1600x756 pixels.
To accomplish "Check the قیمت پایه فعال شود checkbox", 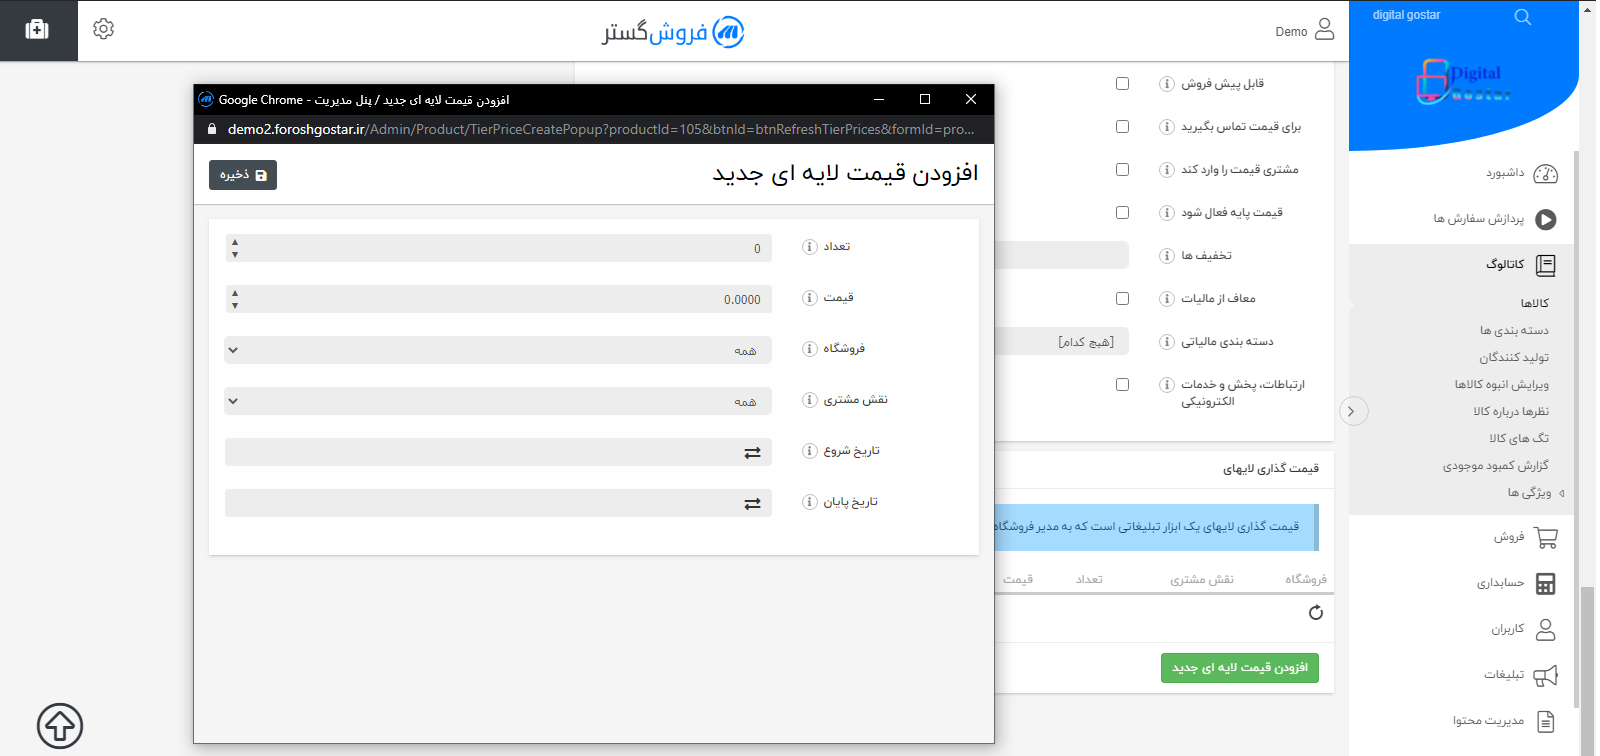I will (1122, 213).
